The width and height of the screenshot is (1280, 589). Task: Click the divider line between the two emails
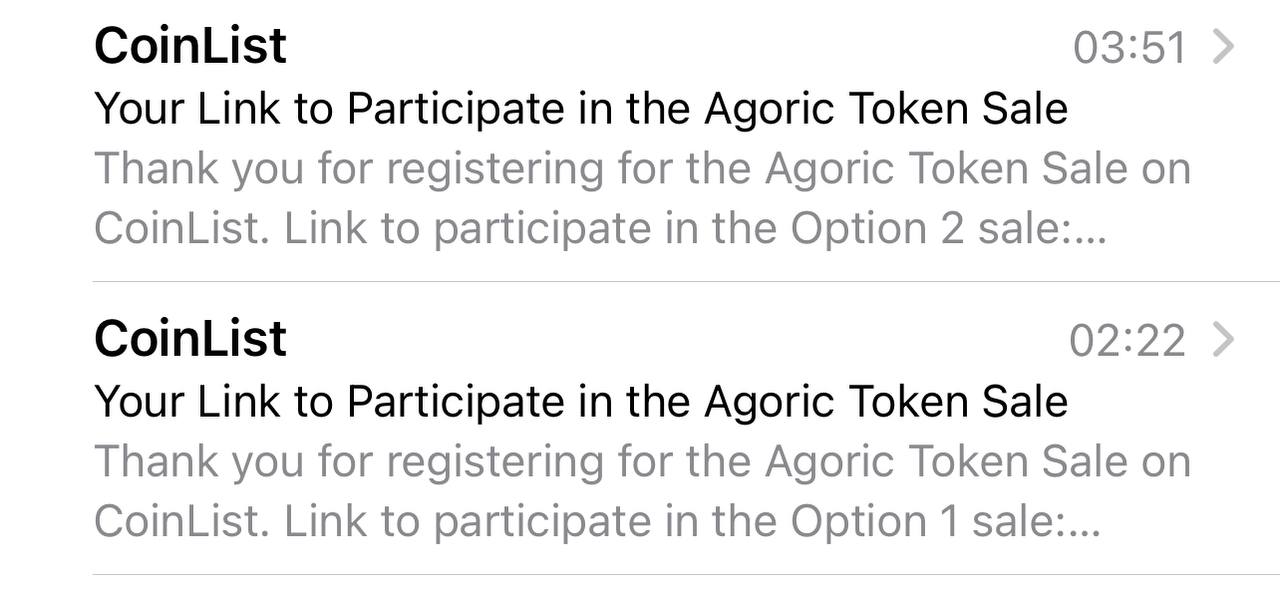[686, 282]
